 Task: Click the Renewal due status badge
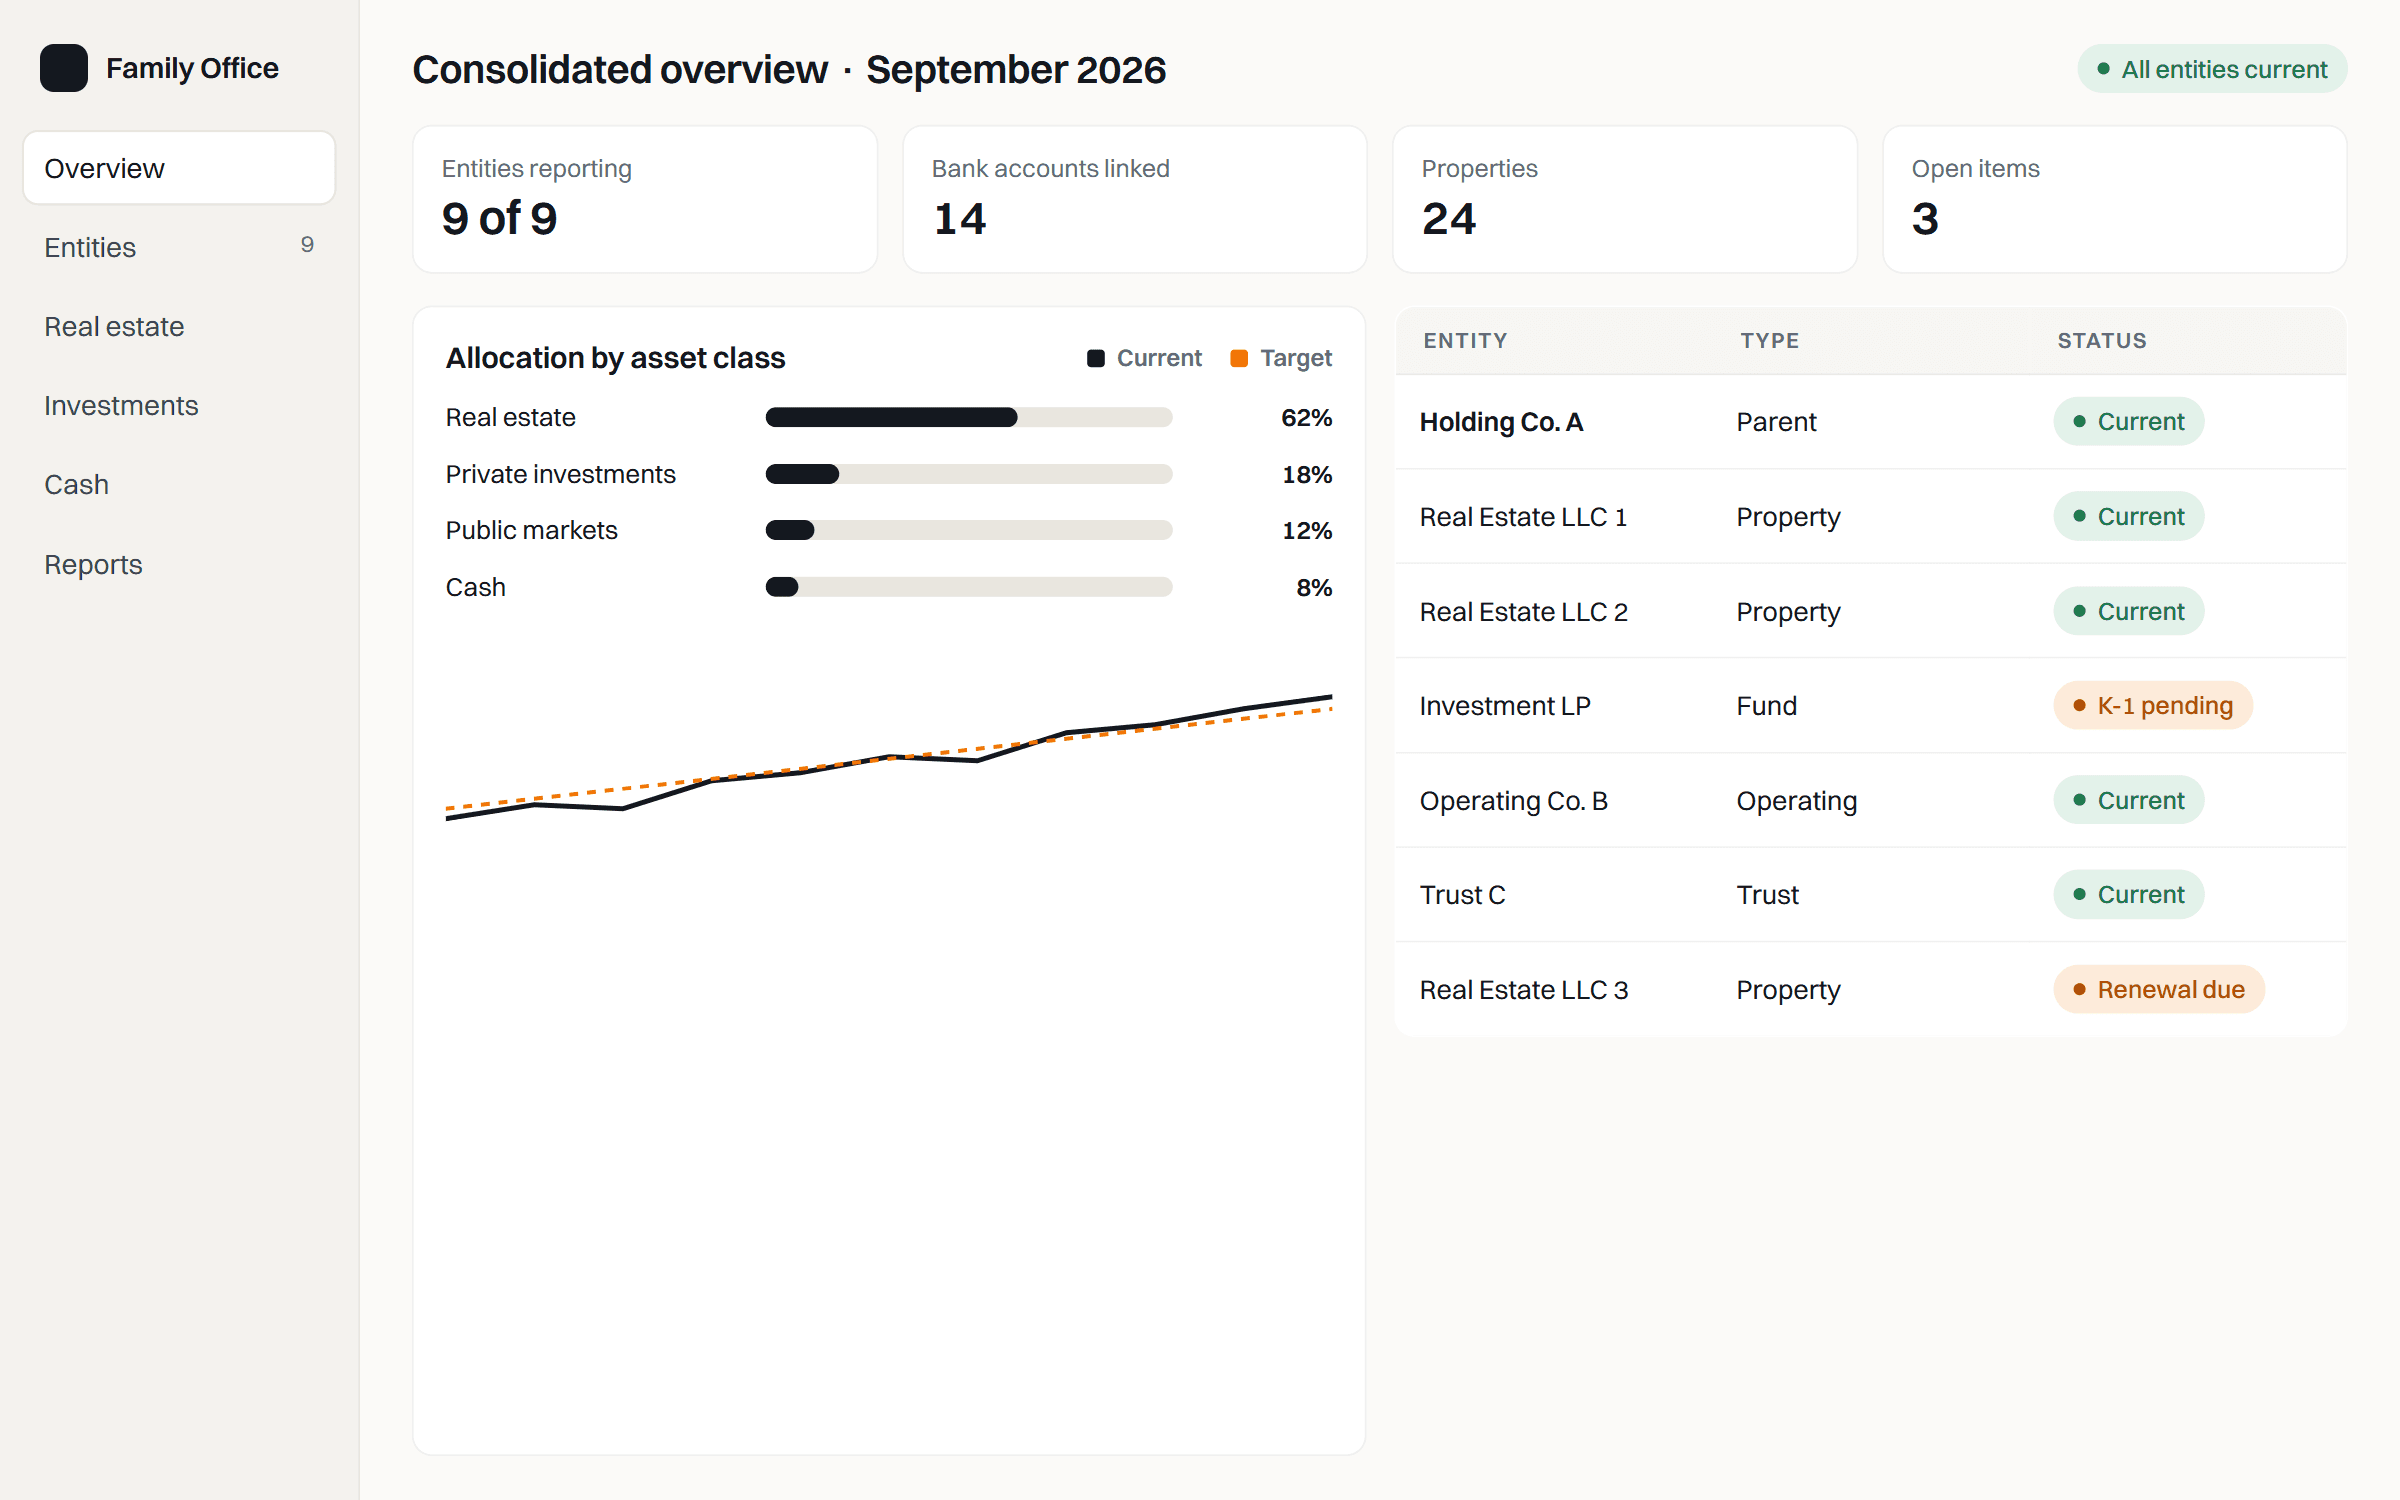[x=2159, y=989]
